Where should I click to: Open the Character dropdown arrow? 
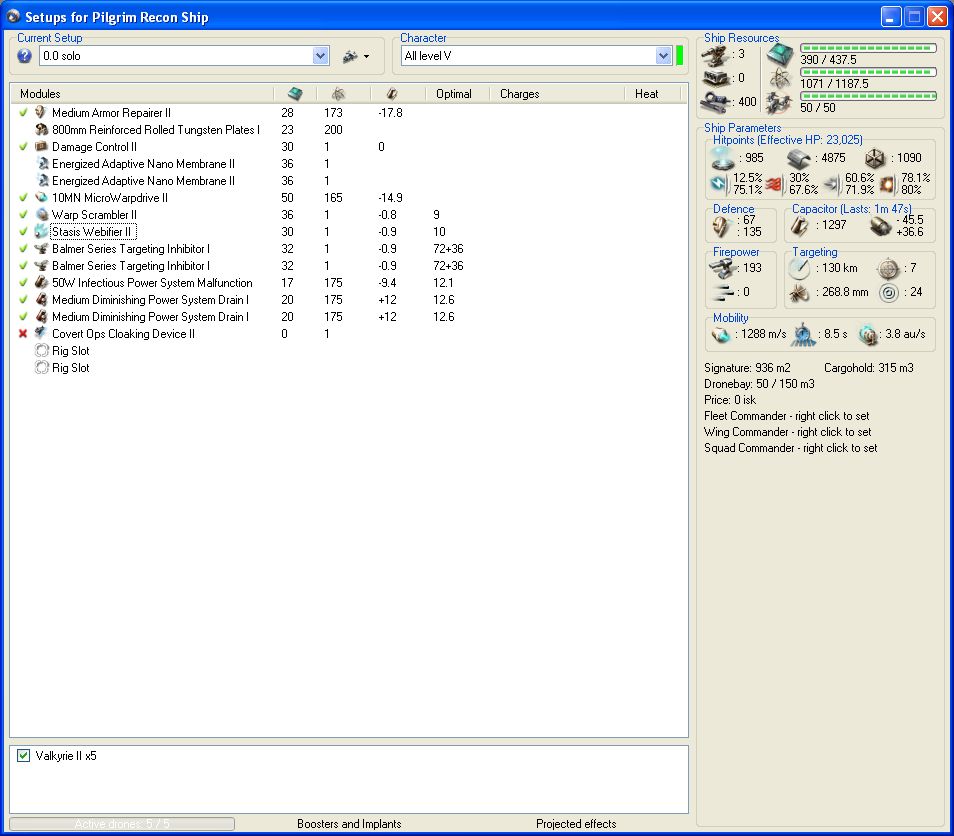pyautogui.click(x=663, y=56)
